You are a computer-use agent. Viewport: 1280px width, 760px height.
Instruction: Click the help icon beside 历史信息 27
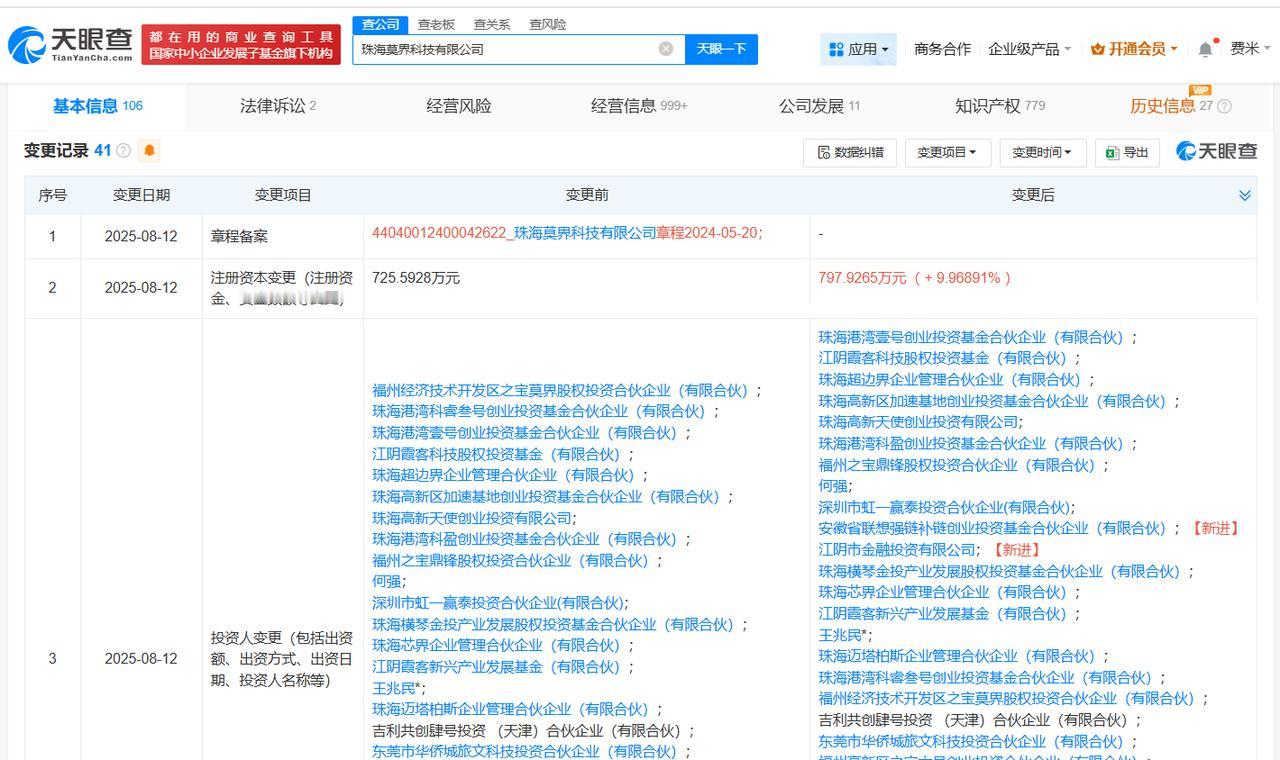(x=1224, y=106)
